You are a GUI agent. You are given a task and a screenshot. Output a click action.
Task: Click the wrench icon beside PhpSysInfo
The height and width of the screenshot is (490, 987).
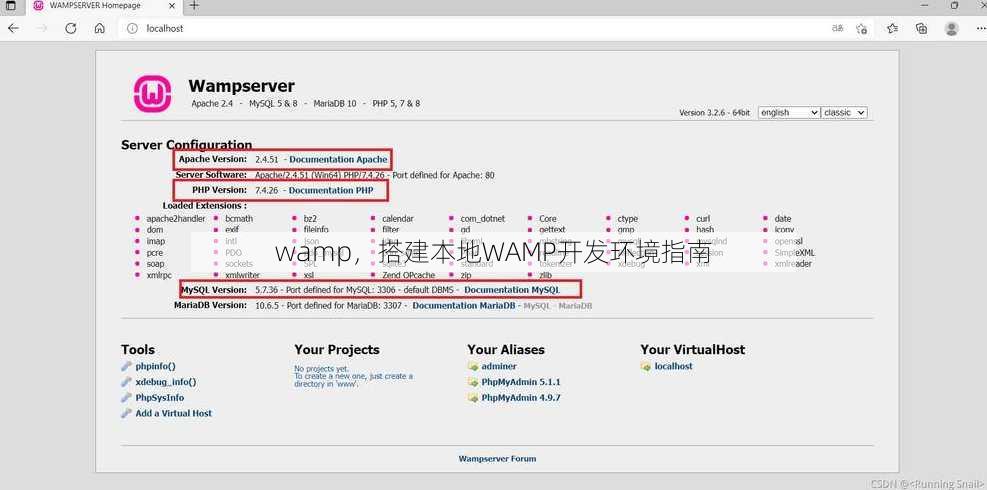pos(127,397)
